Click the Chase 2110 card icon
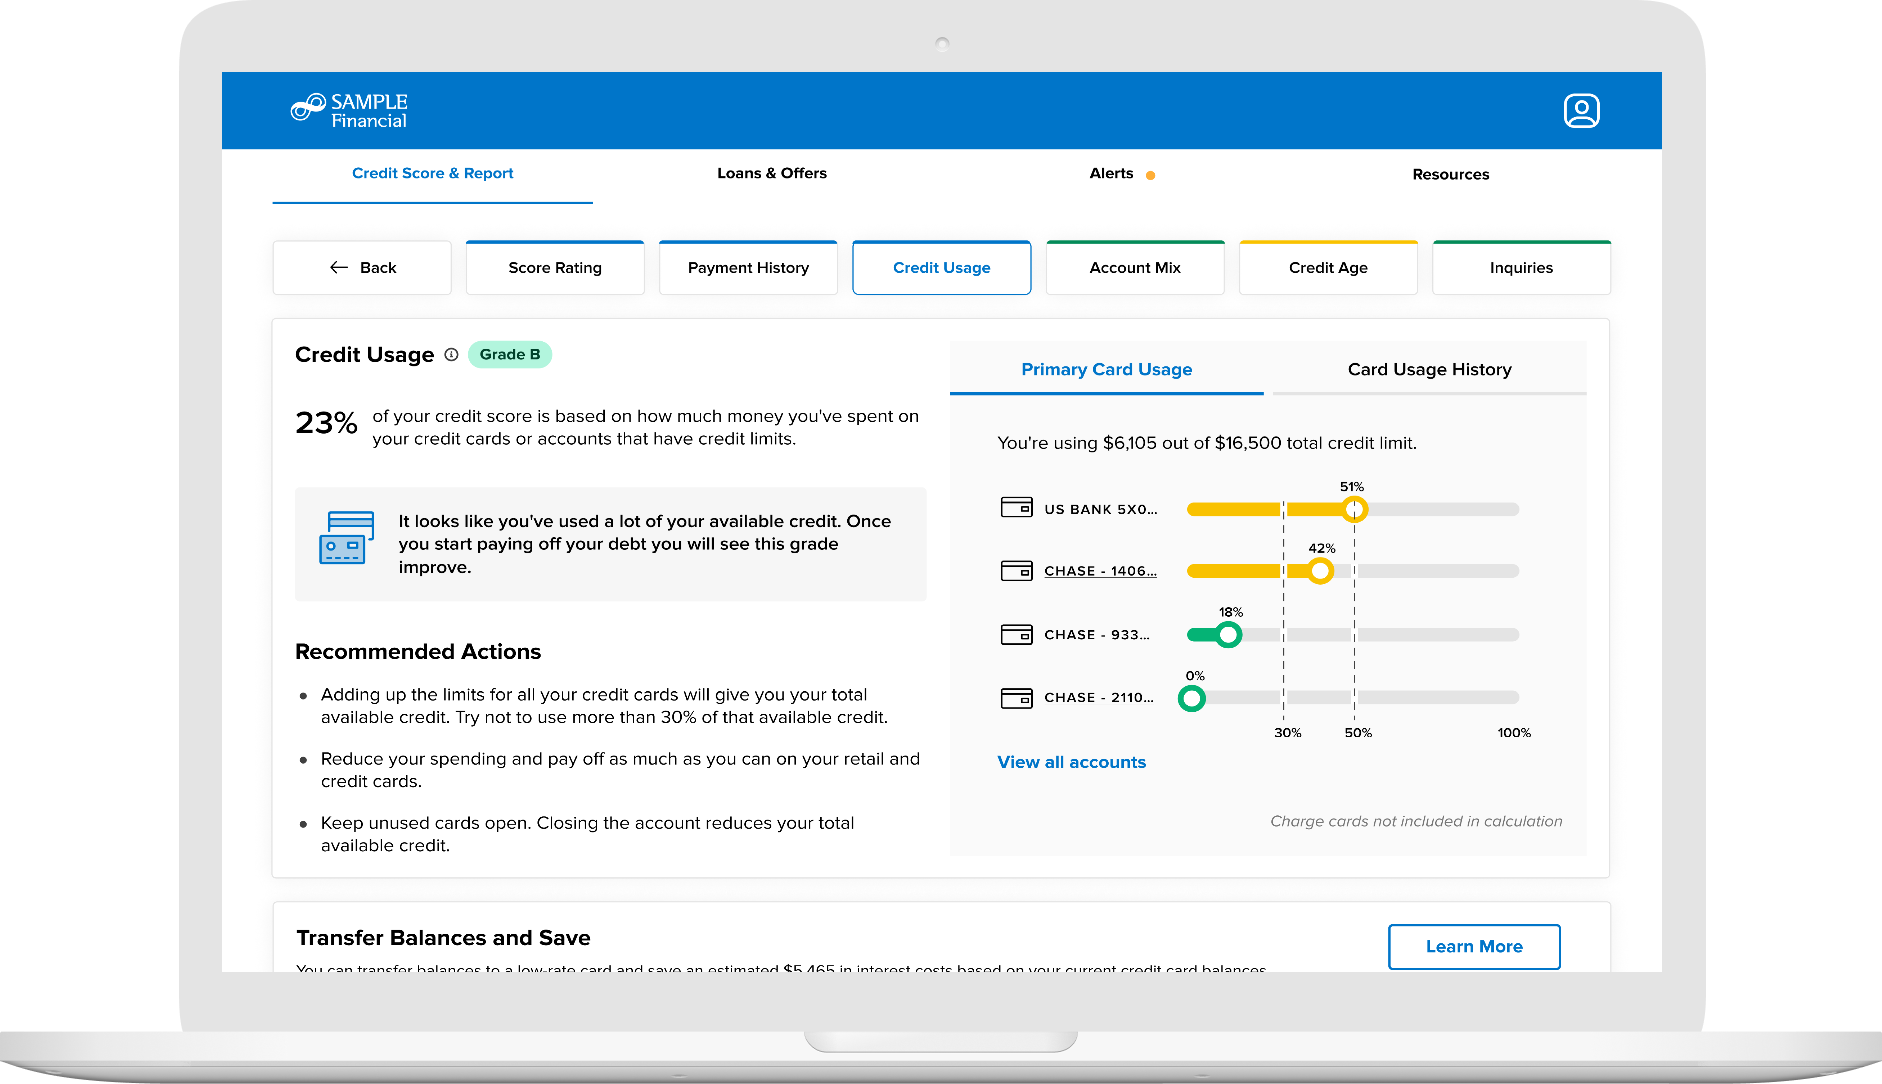The width and height of the screenshot is (1882, 1084). pos(1016,698)
